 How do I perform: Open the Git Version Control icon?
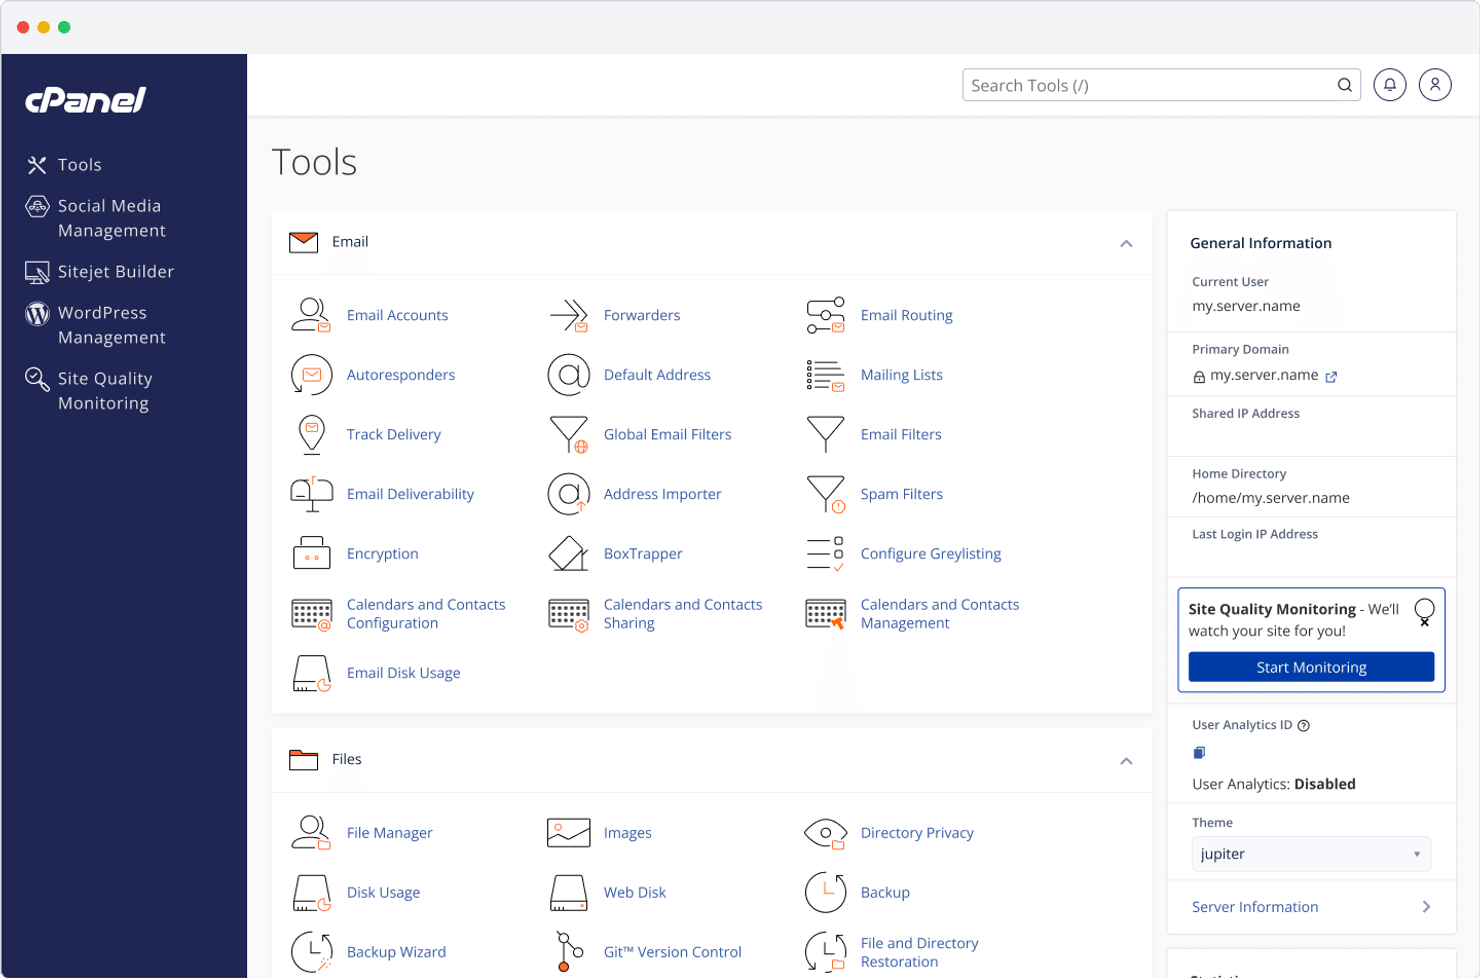(x=568, y=951)
